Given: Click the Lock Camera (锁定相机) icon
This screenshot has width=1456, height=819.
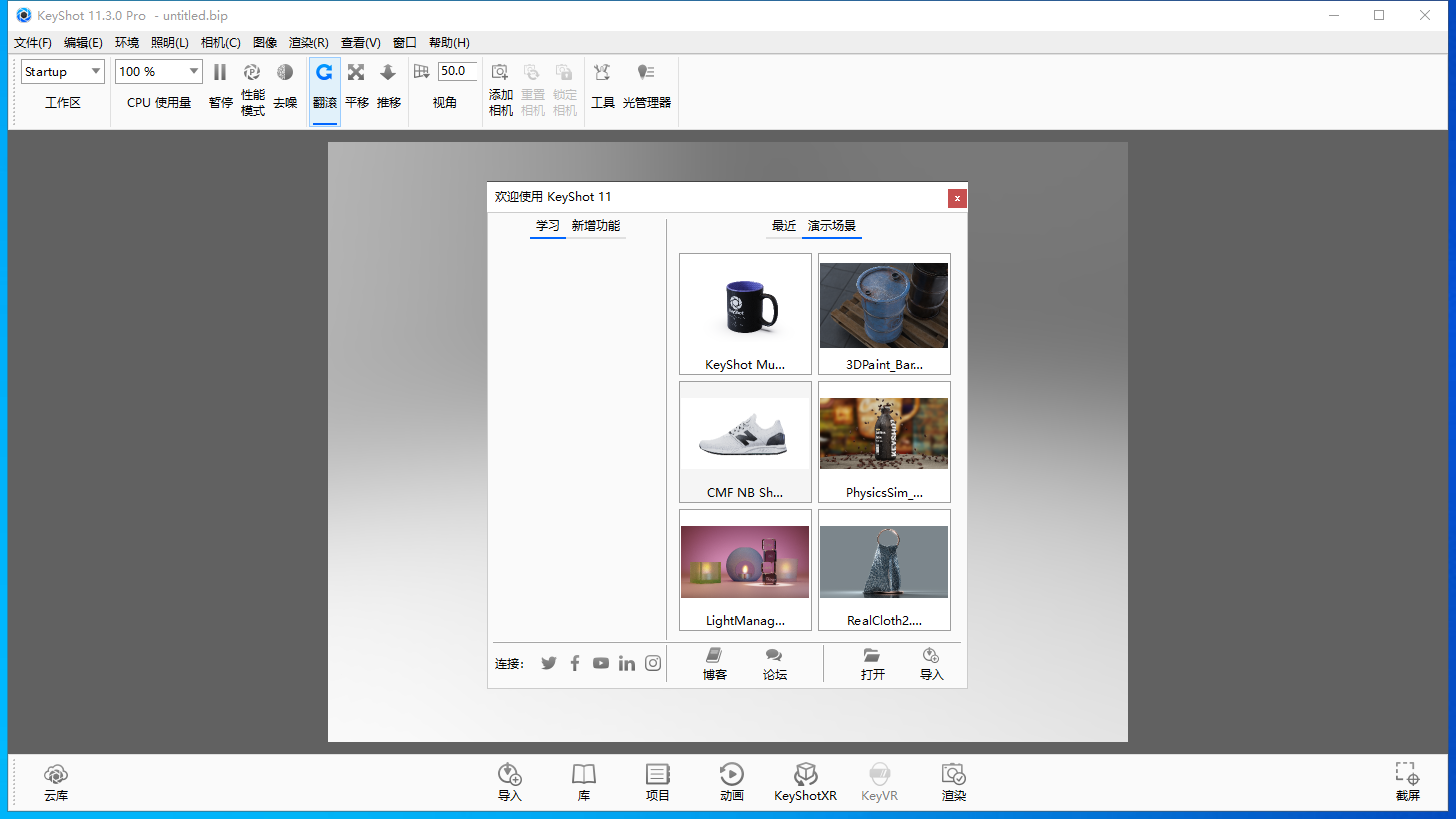Looking at the screenshot, I should pos(564,72).
